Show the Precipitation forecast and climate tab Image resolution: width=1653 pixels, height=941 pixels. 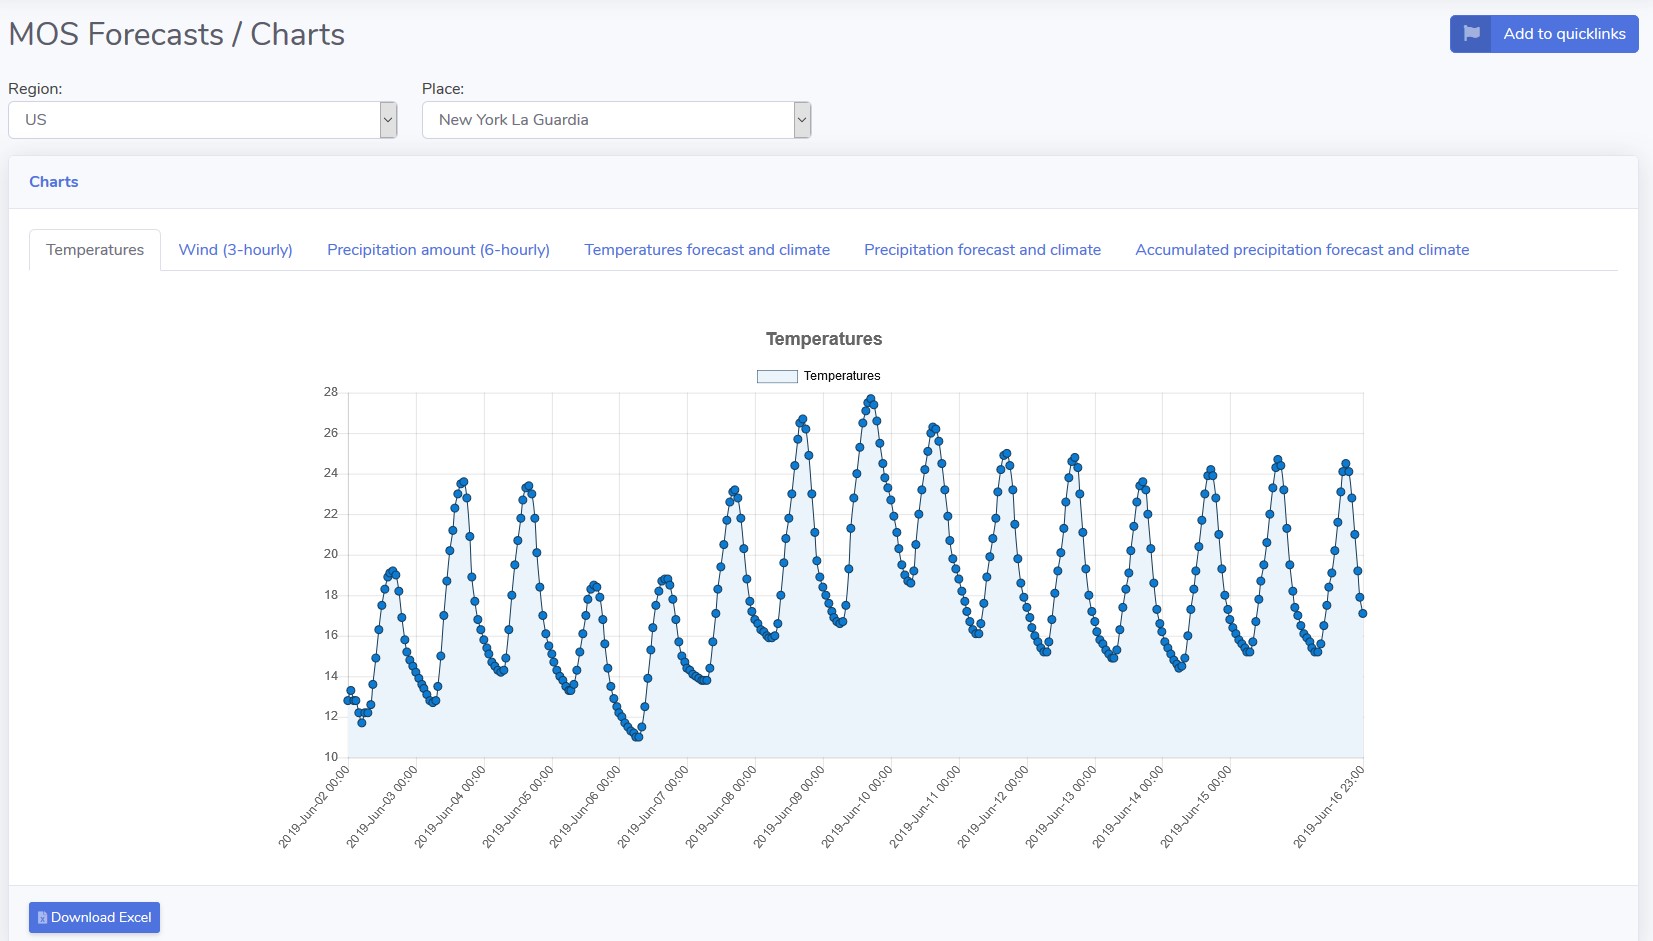tap(982, 250)
